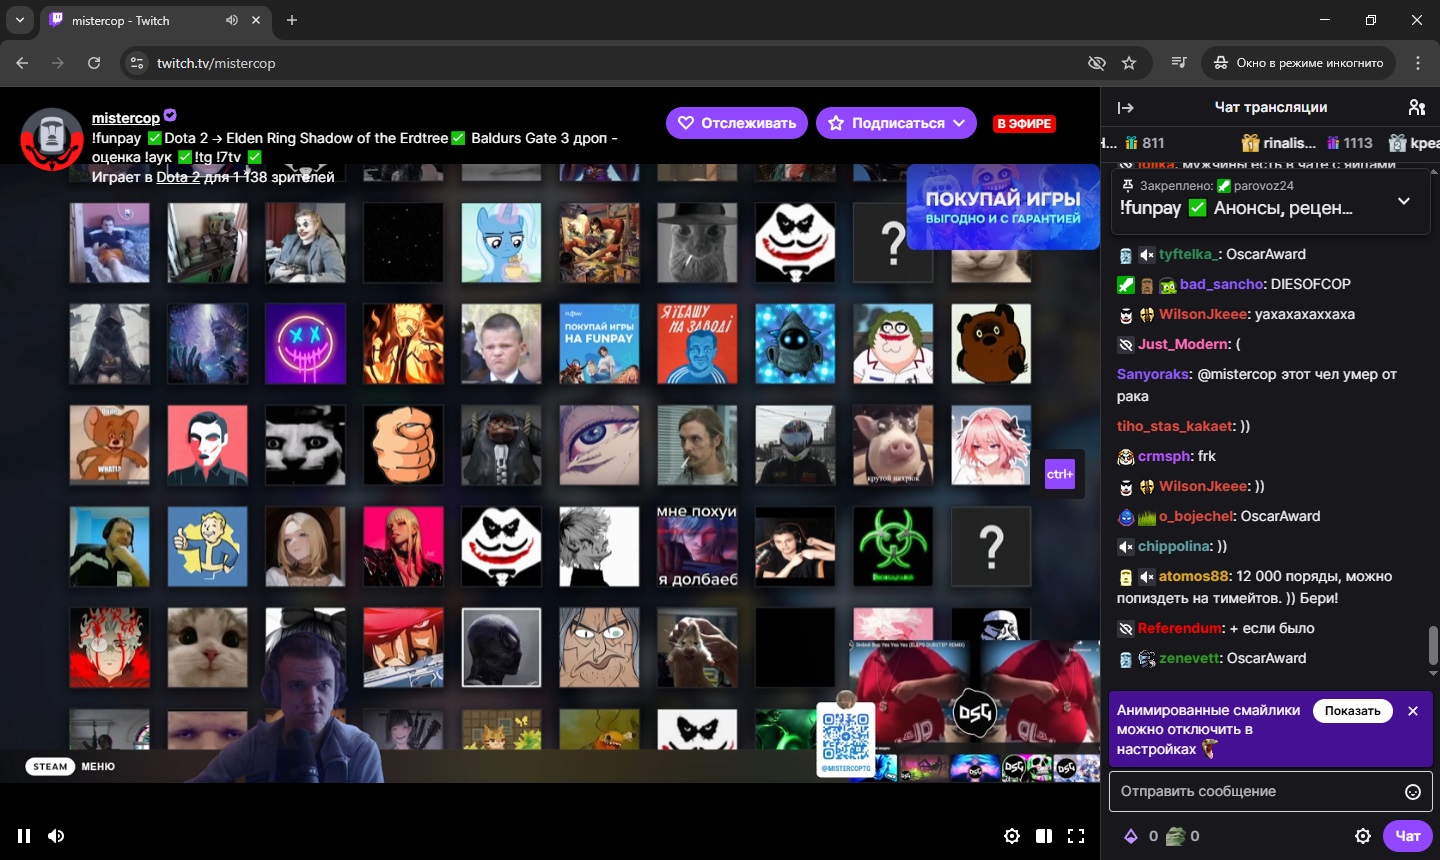Screen dimensions: 1440x860
Task: Dismiss the animated emotes banner
Action: (1413, 711)
